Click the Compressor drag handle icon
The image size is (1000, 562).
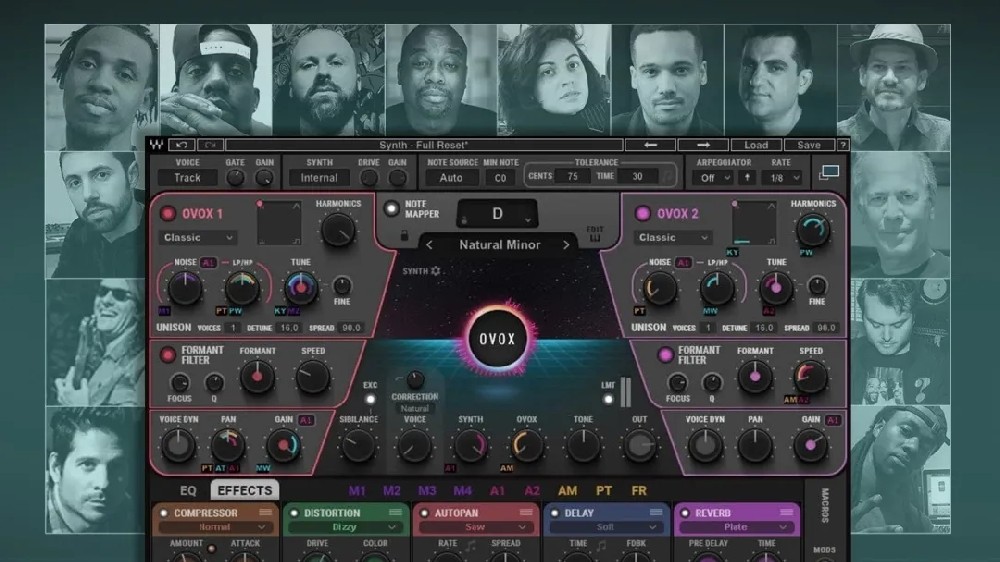pyautogui.click(x=265, y=512)
